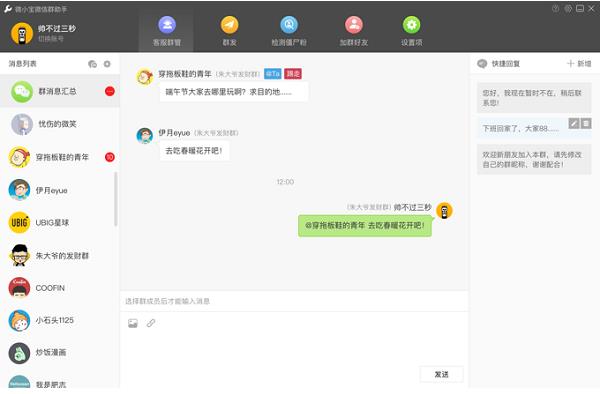Click the 加群好友 add friends icon
Viewport: 615px width, 394px height.
coord(354,25)
